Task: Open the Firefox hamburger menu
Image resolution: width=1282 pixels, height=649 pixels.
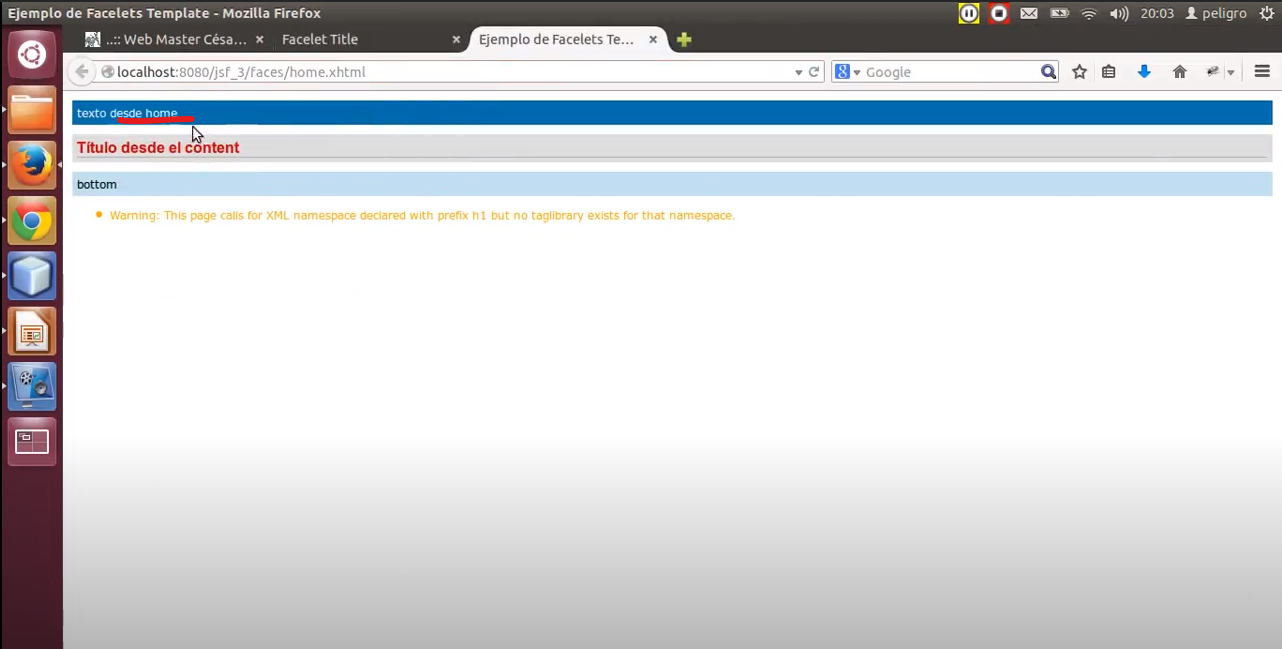Action: coord(1262,72)
